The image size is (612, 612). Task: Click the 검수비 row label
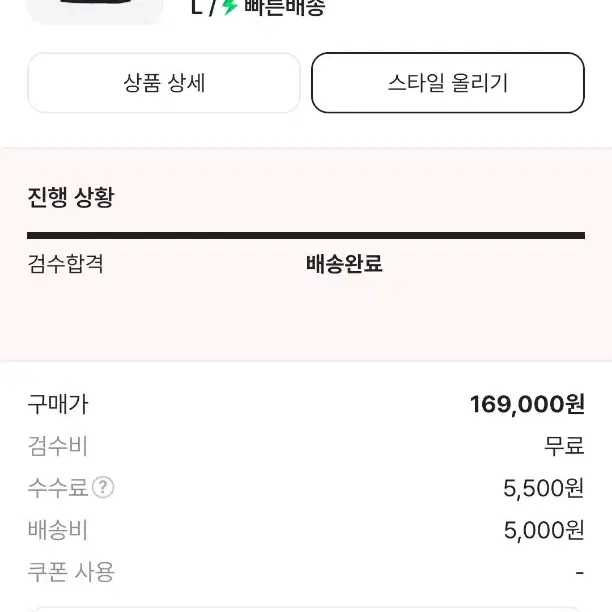[57, 446]
